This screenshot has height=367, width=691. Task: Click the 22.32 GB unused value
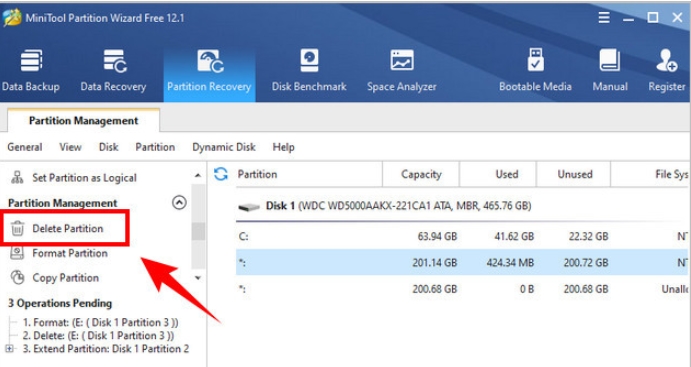[588, 237]
